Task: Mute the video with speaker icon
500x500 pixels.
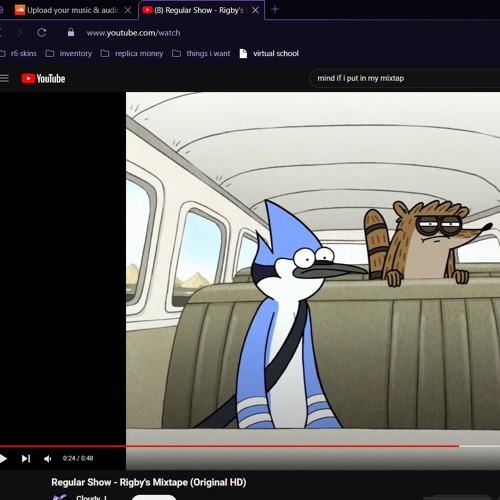Action: pyautogui.click(x=48, y=459)
